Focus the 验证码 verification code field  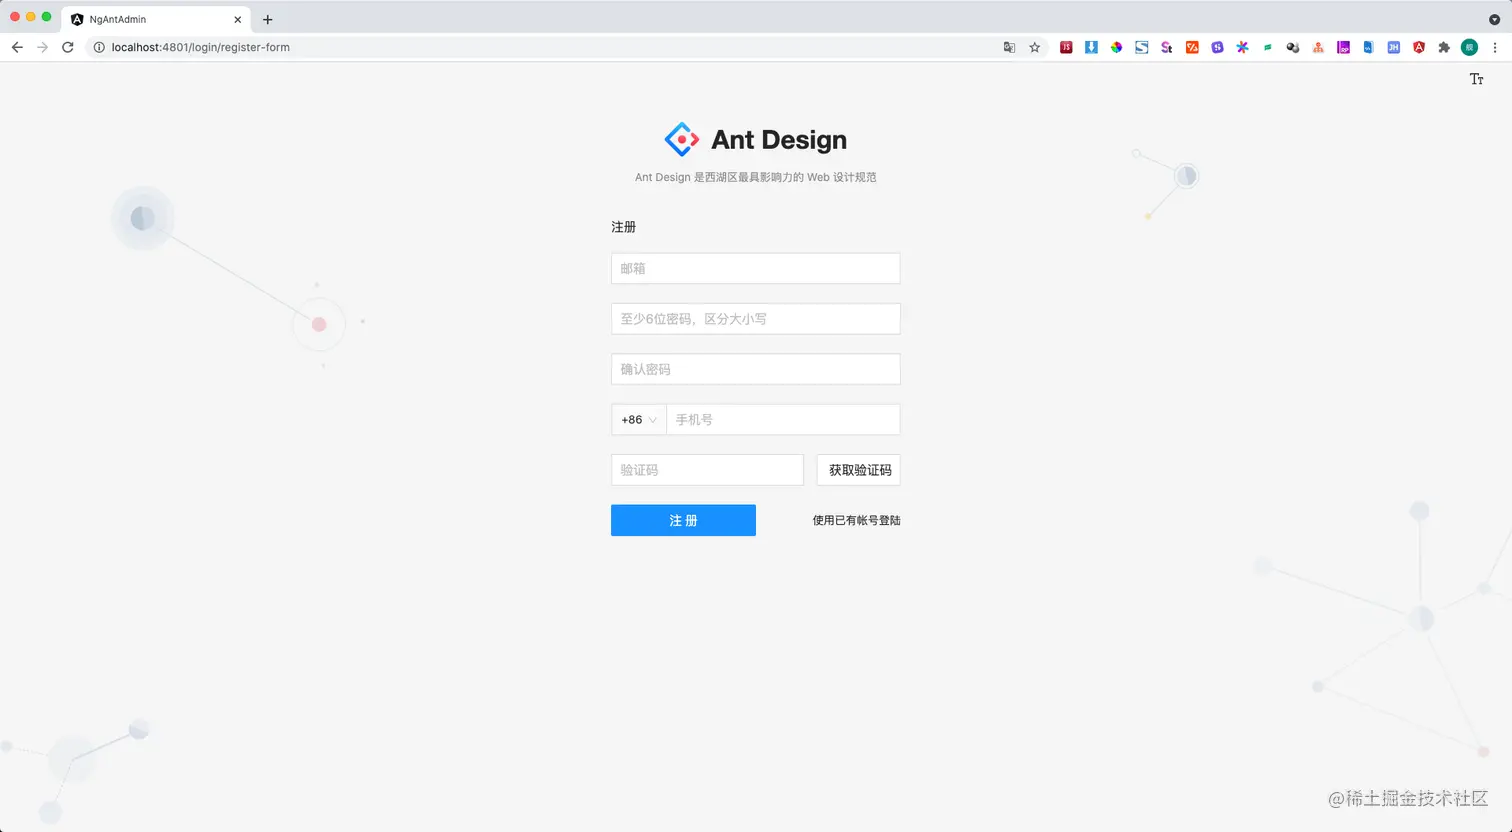tap(707, 470)
